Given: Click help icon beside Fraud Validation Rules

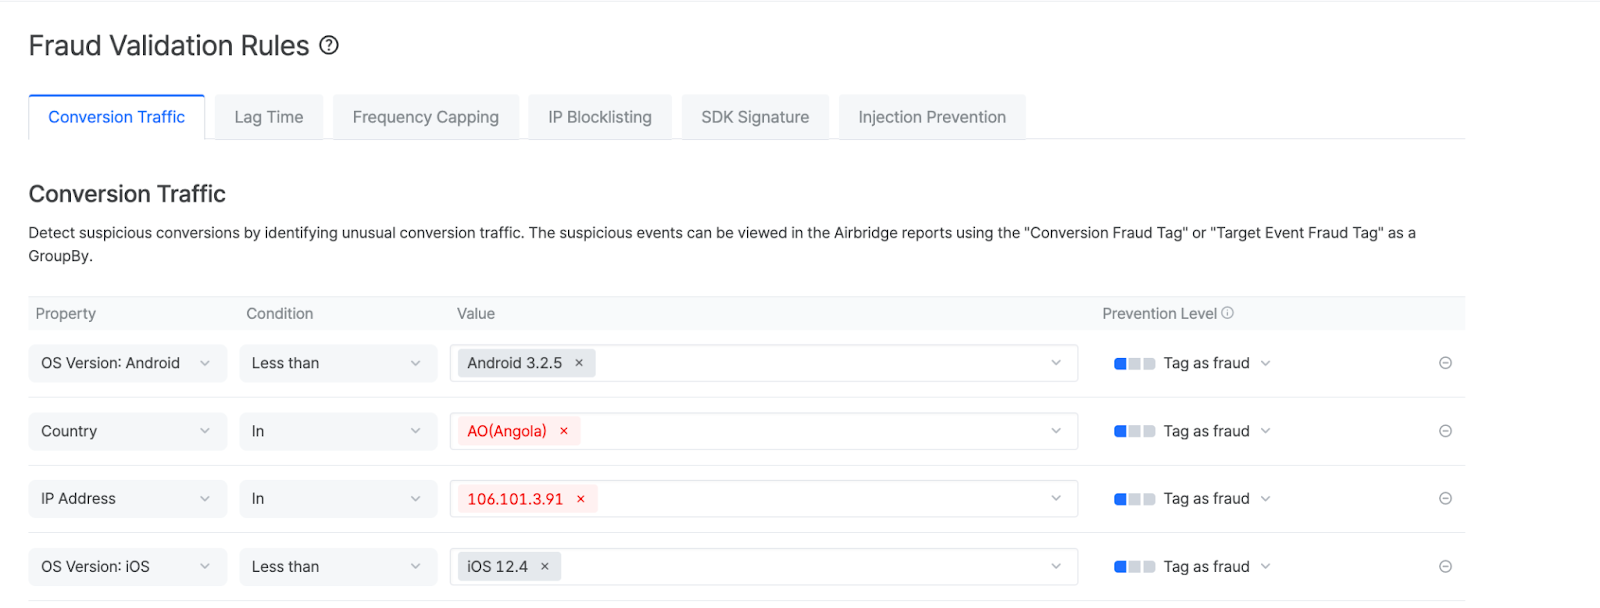Looking at the screenshot, I should (329, 46).
